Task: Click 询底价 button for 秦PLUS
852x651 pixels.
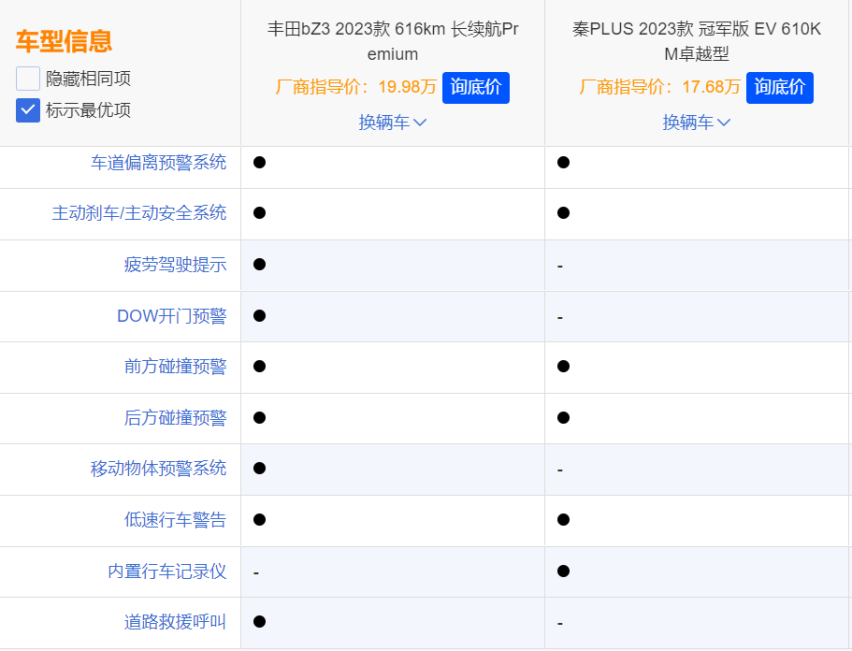Action: tap(779, 87)
